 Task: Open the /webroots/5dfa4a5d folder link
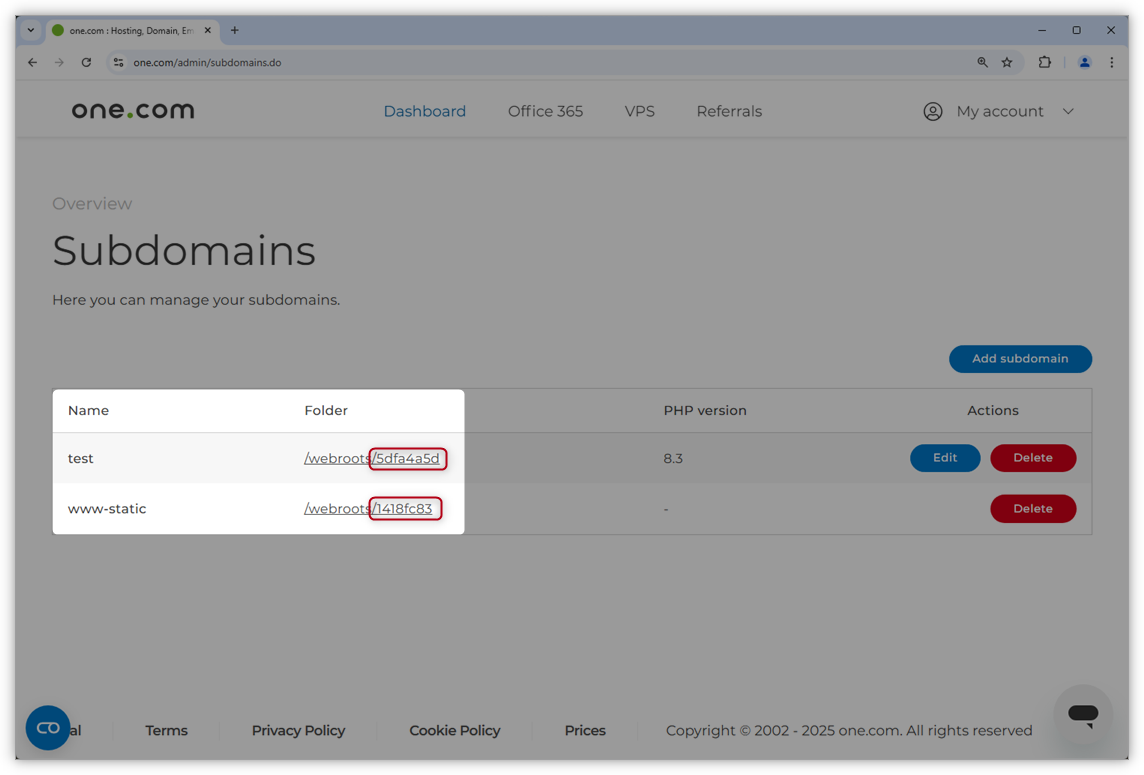click(x=372, y=459)
